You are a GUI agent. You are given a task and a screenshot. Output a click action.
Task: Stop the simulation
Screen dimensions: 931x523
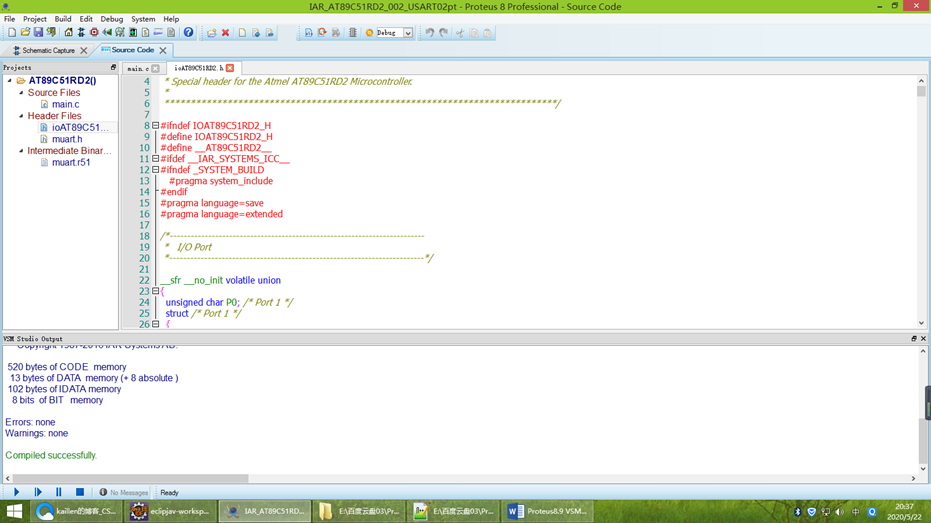coord(80,492)
